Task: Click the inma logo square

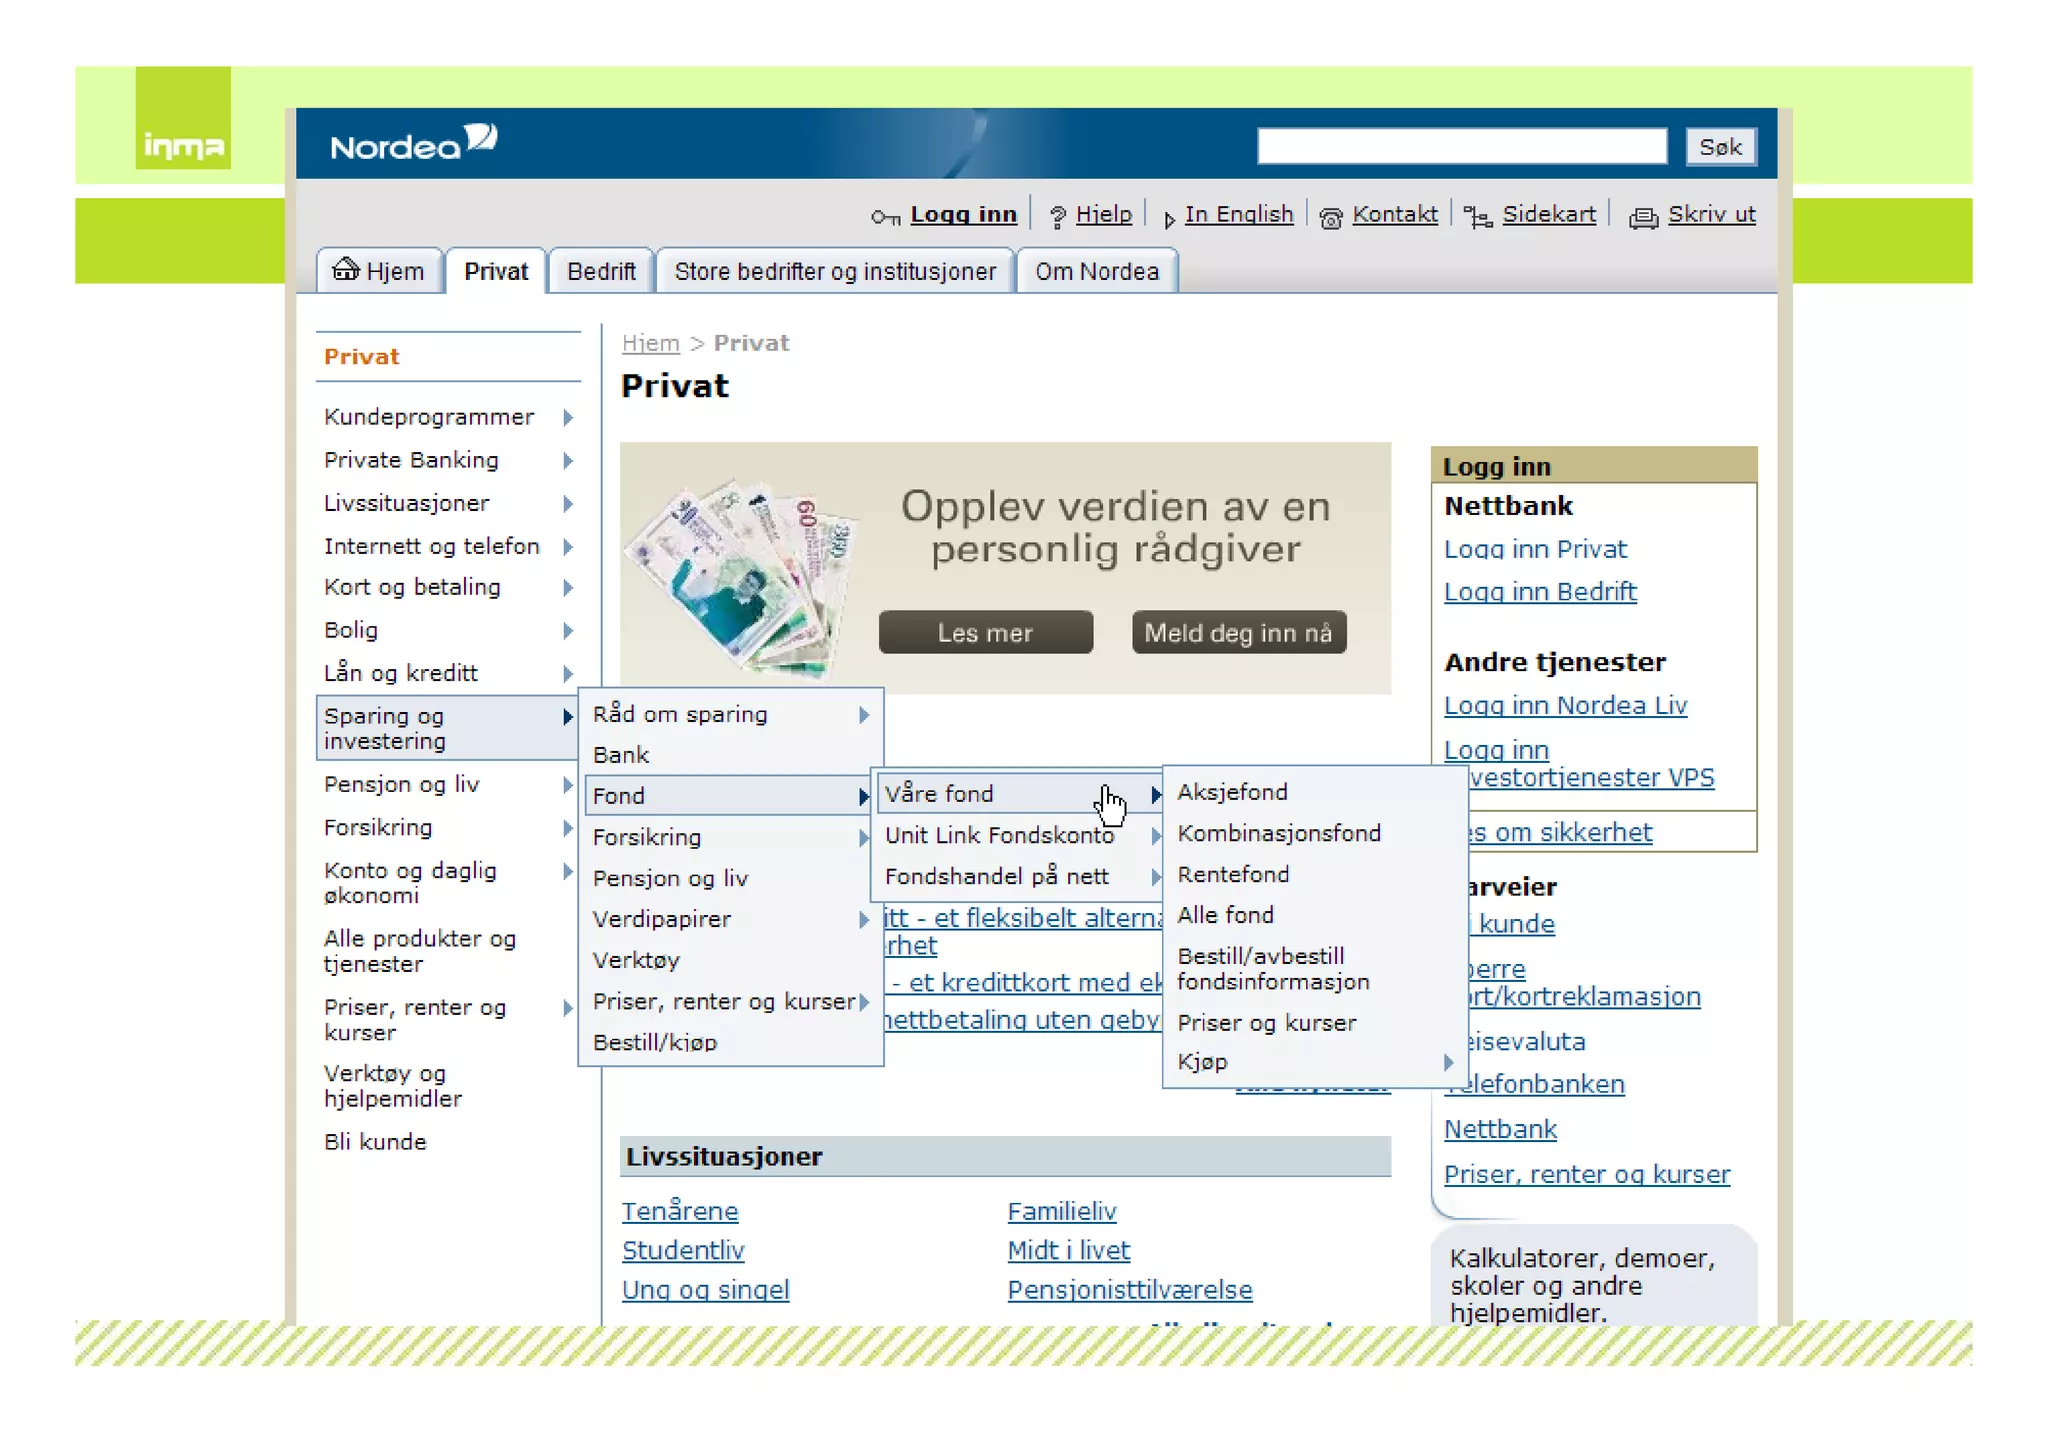Action: [x=183, y=118]
